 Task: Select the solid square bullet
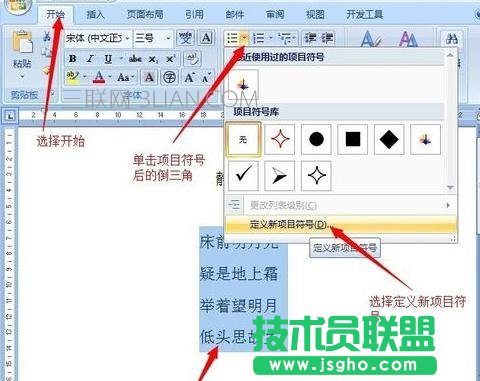coord(353,139)
